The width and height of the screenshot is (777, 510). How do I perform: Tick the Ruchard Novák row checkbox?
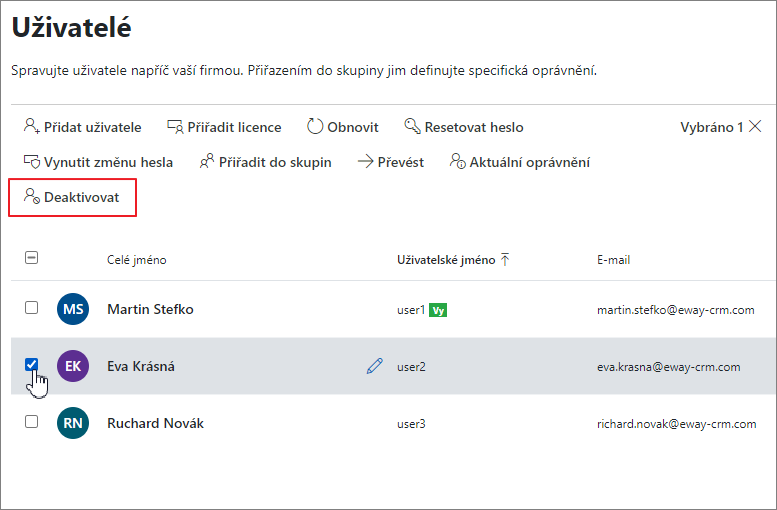point(31,422)
